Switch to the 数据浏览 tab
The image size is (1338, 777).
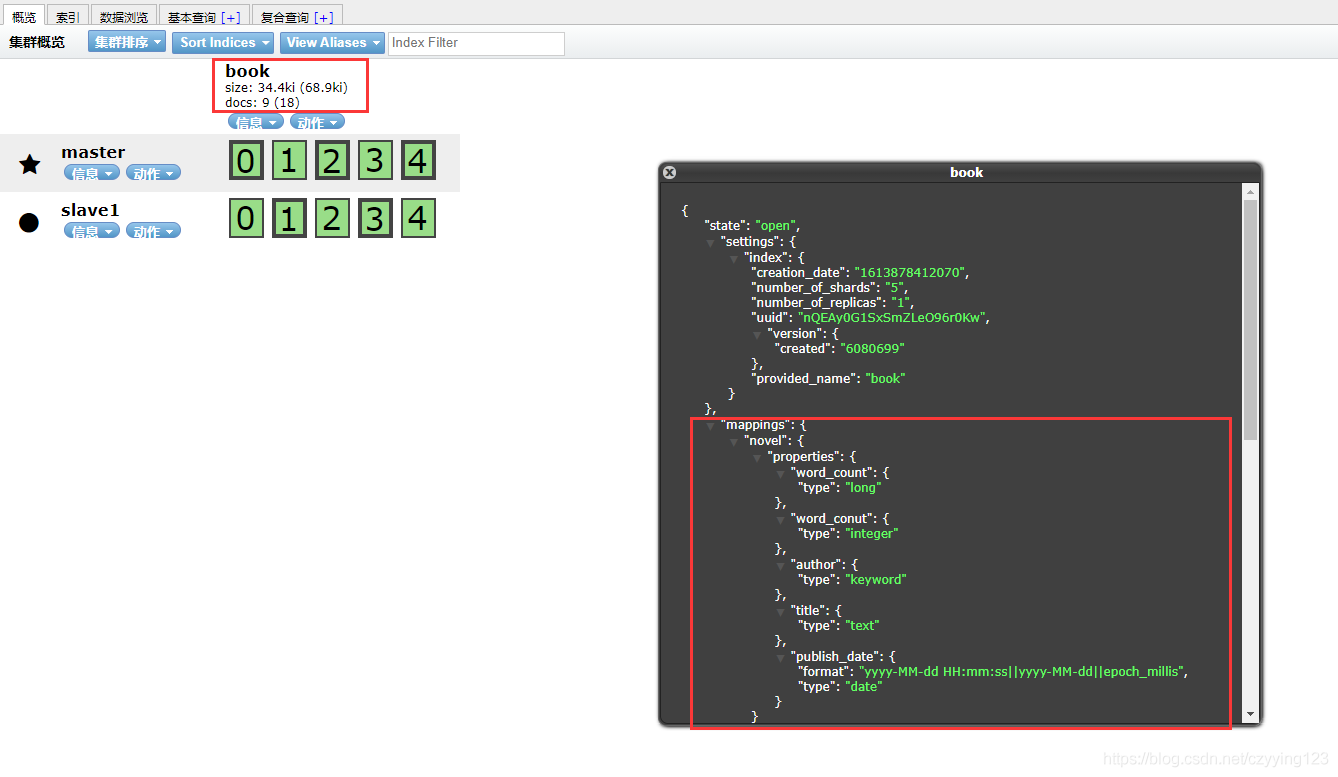pos(124,16)
